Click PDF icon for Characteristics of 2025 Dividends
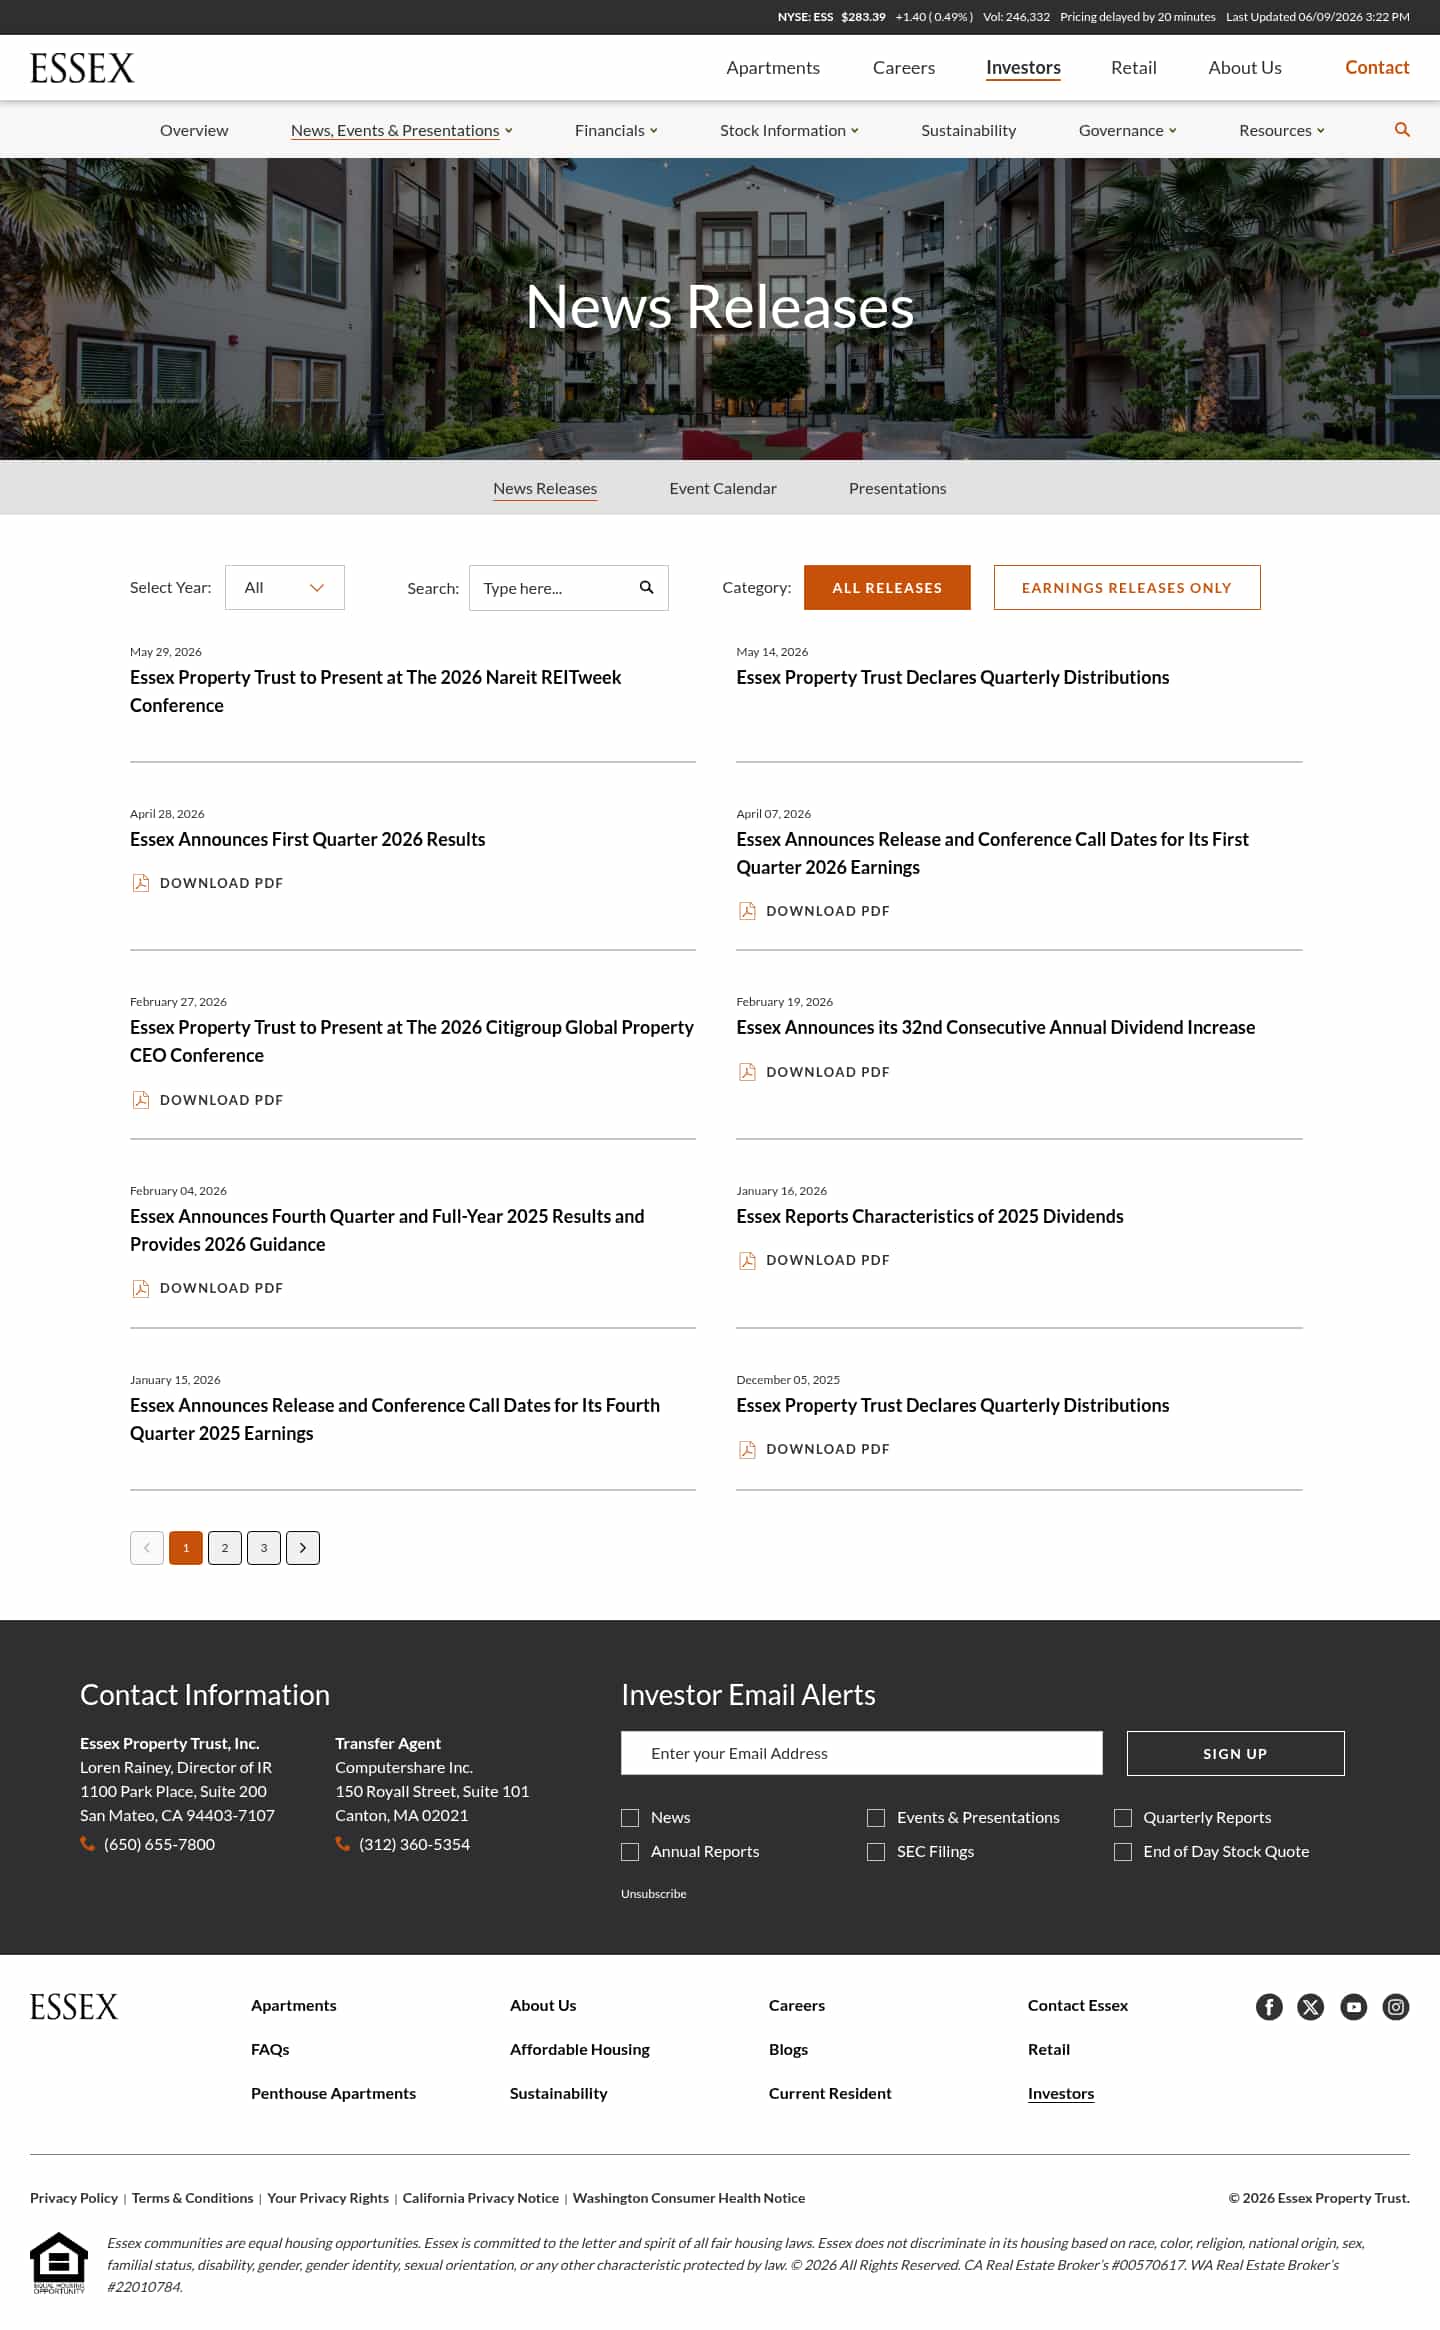 click(747, 1261)
